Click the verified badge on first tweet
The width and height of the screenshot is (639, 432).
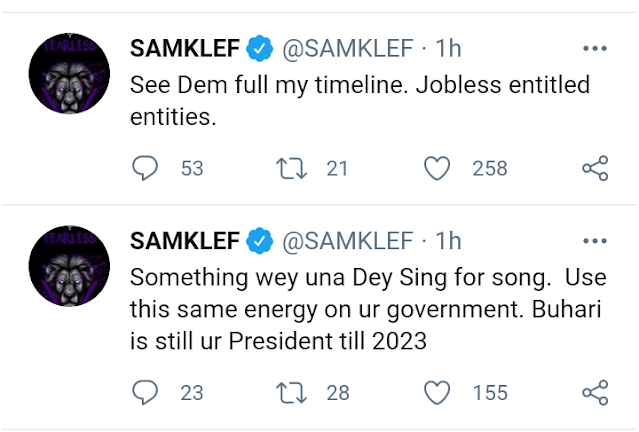pyautogui.click(x=261, y=48)
